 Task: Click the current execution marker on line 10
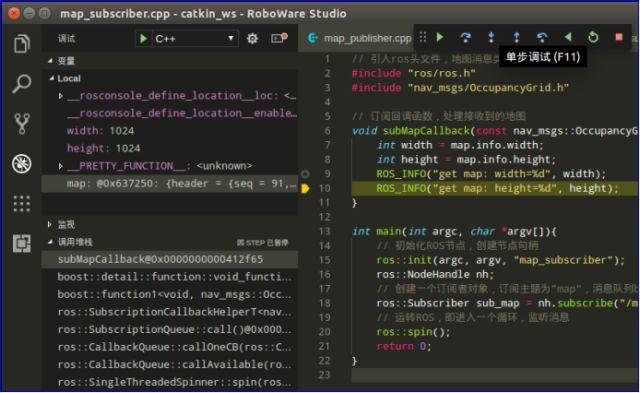(x=305, y=189)
